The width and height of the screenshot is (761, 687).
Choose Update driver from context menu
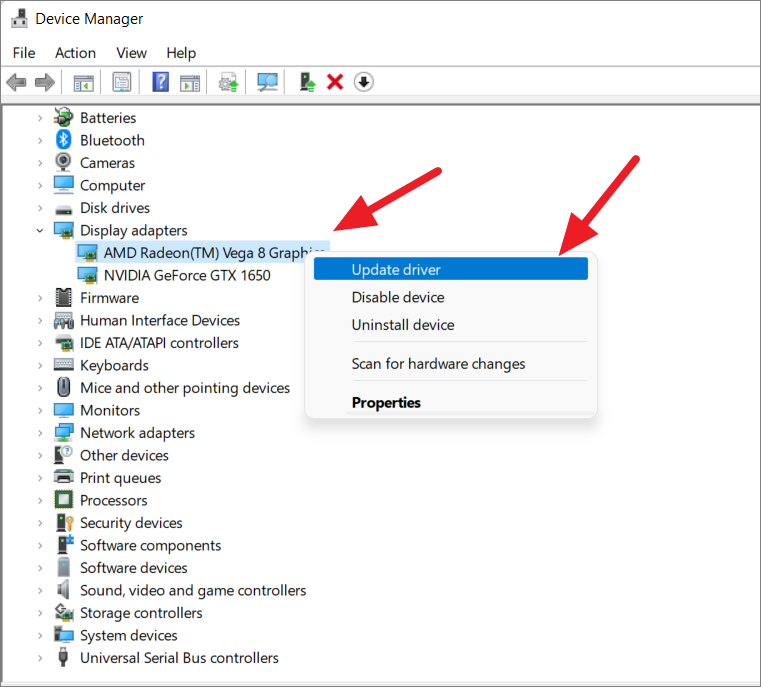[x=450, y=269]
